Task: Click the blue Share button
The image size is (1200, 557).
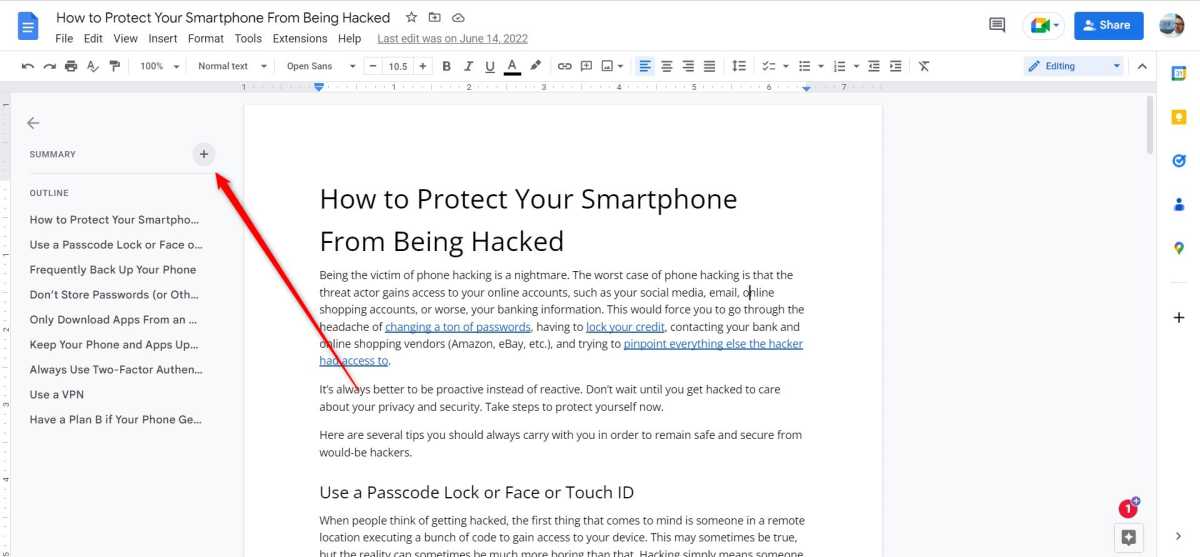Action: (1108, 25)
